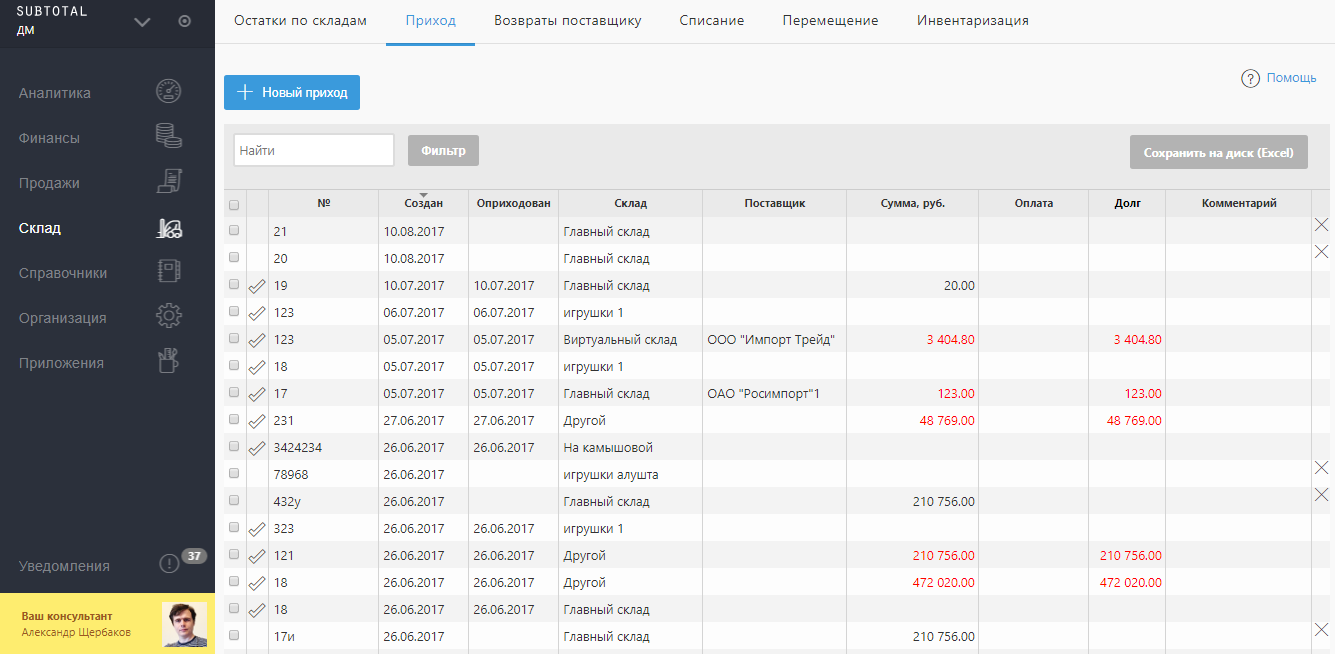
Task: Open the Инвентаризация tab
Action: (x=972, y=21)
